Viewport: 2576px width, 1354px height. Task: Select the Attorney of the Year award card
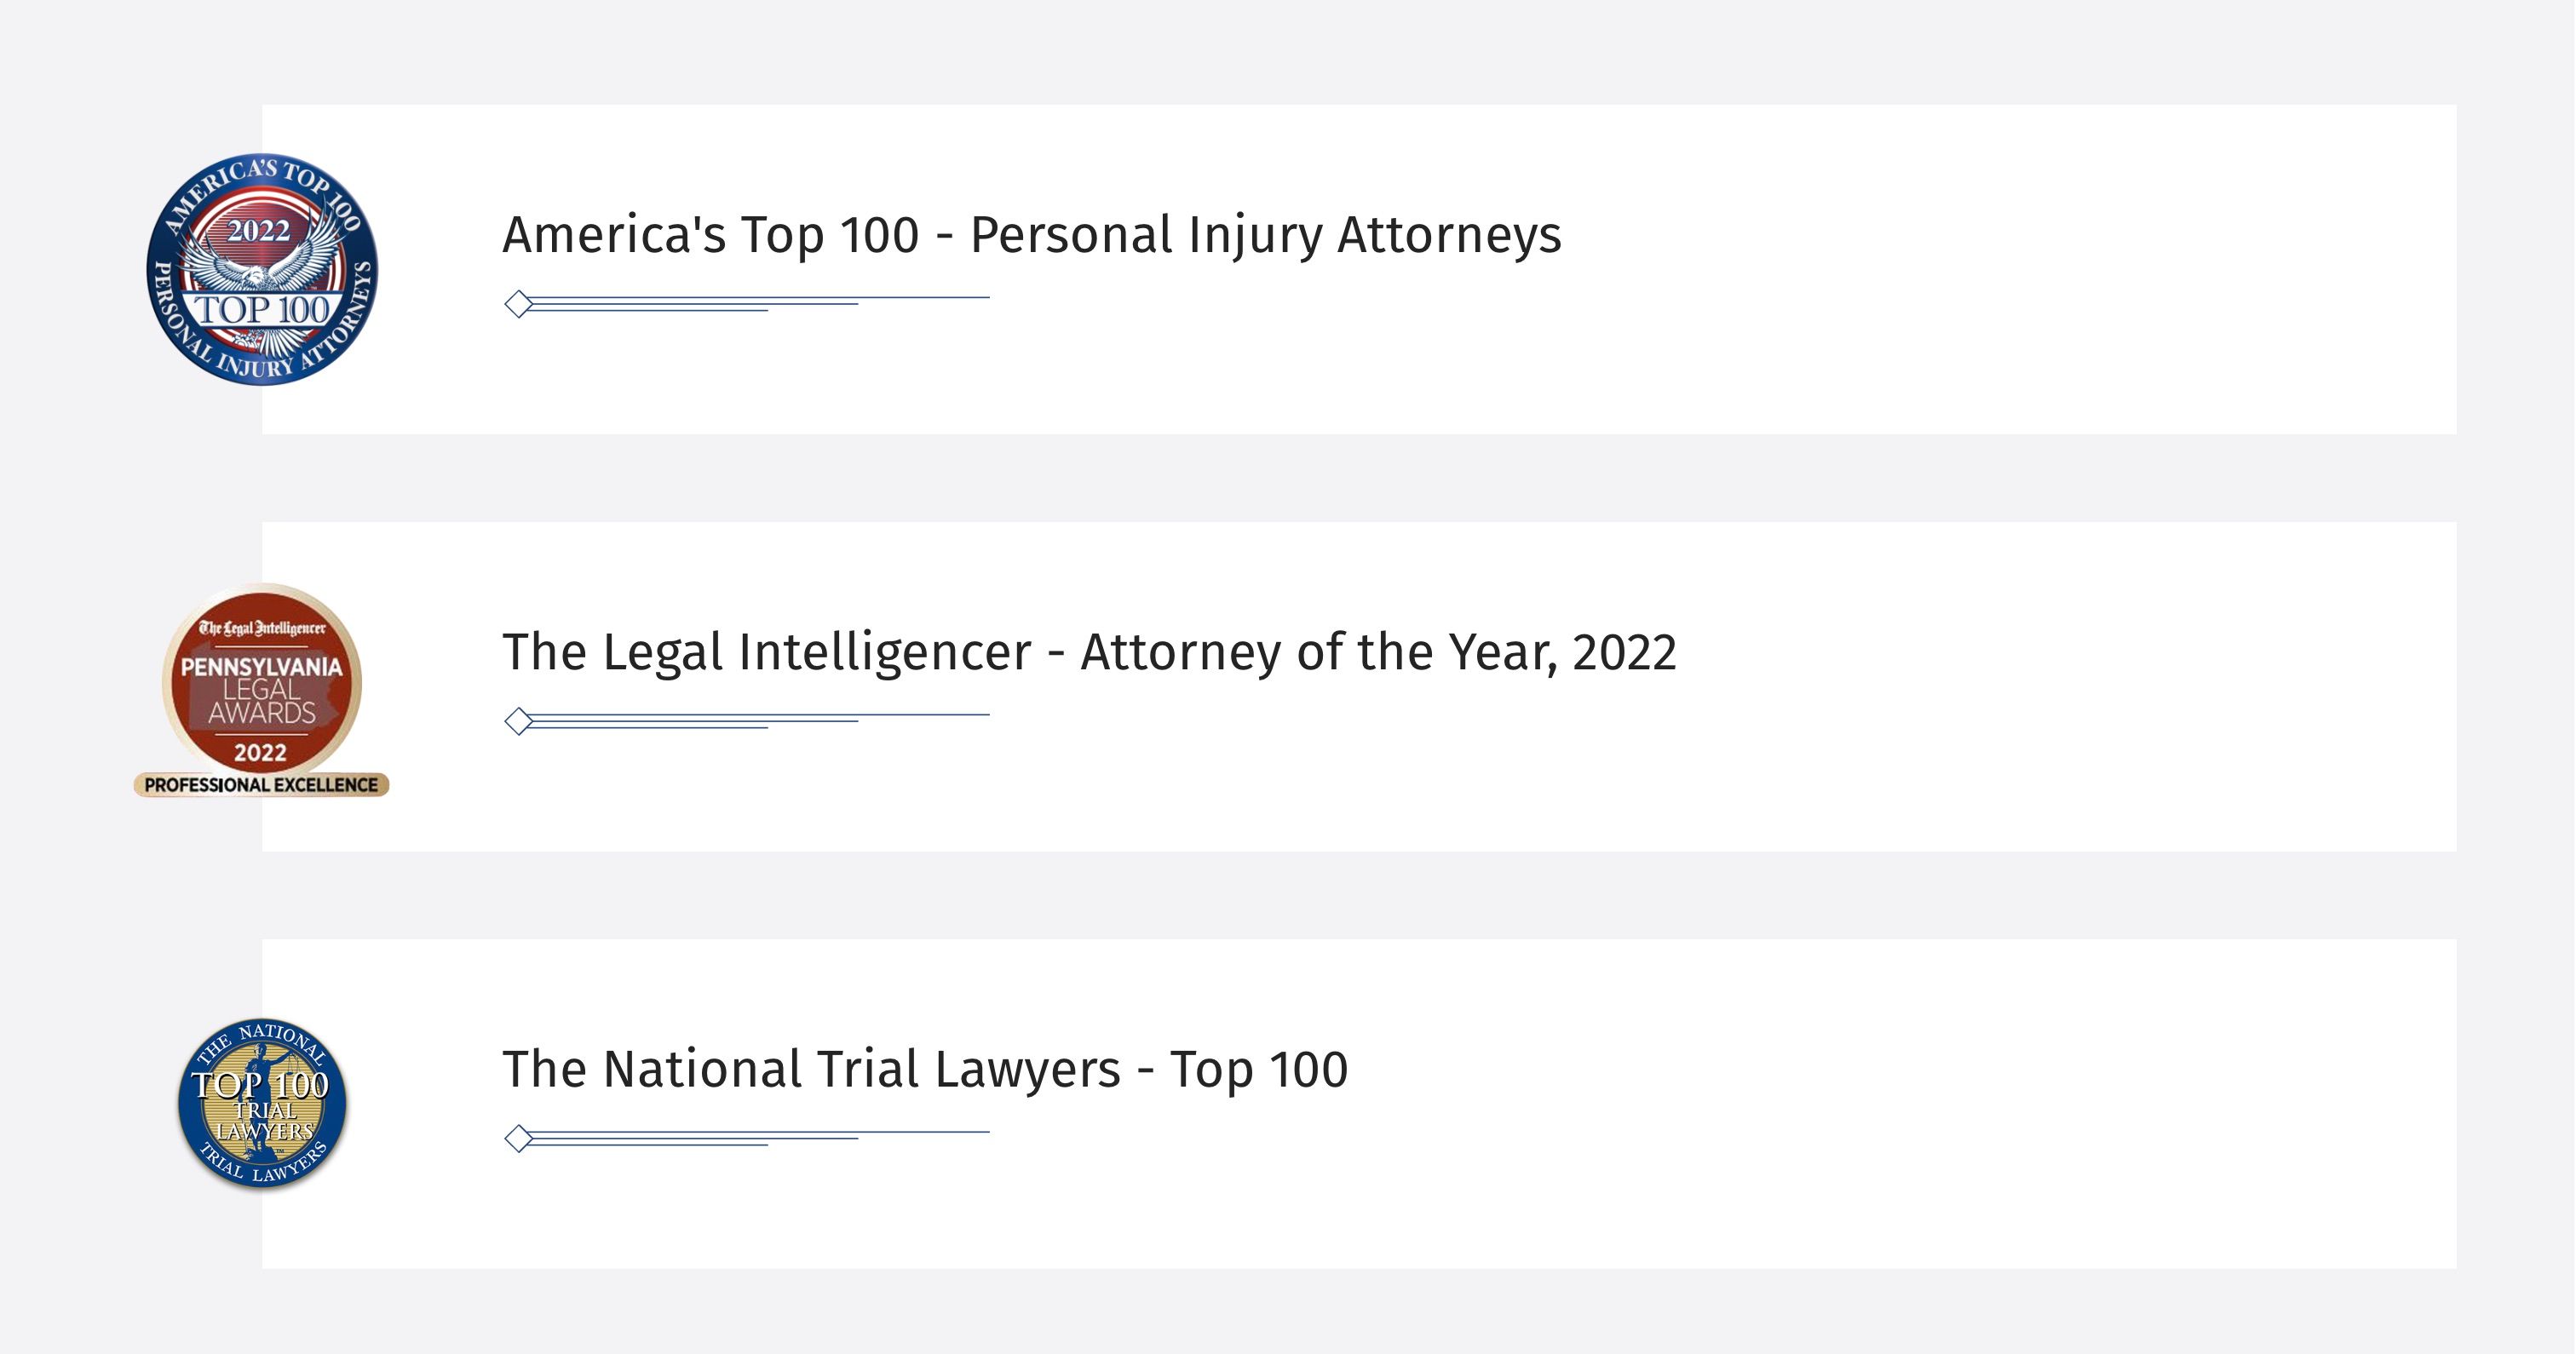click(x=1359, y=686)
